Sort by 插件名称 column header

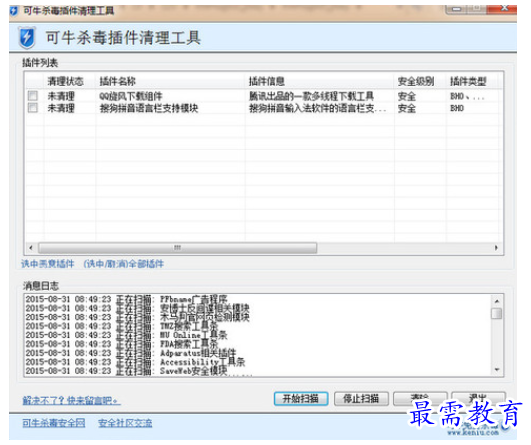(118, 81)
